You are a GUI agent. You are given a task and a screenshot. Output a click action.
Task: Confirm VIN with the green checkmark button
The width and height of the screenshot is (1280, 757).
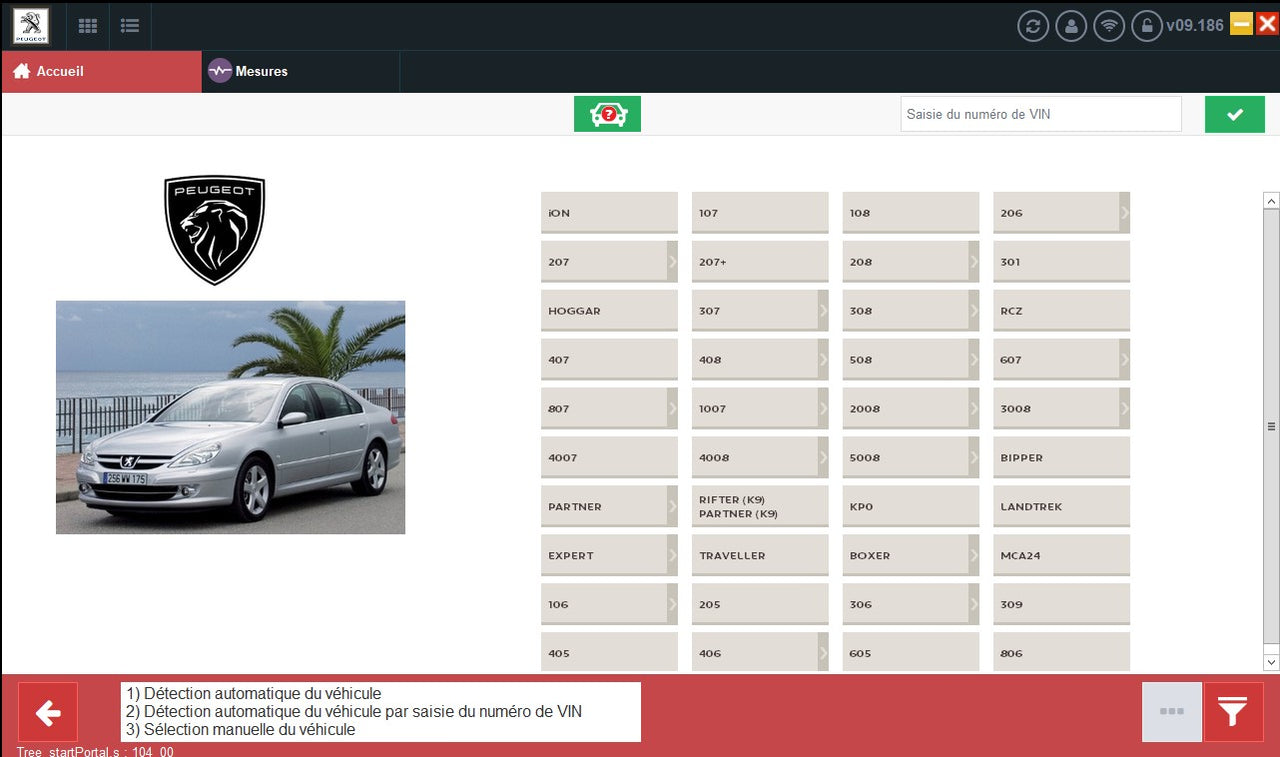(x=1234, y=114)
